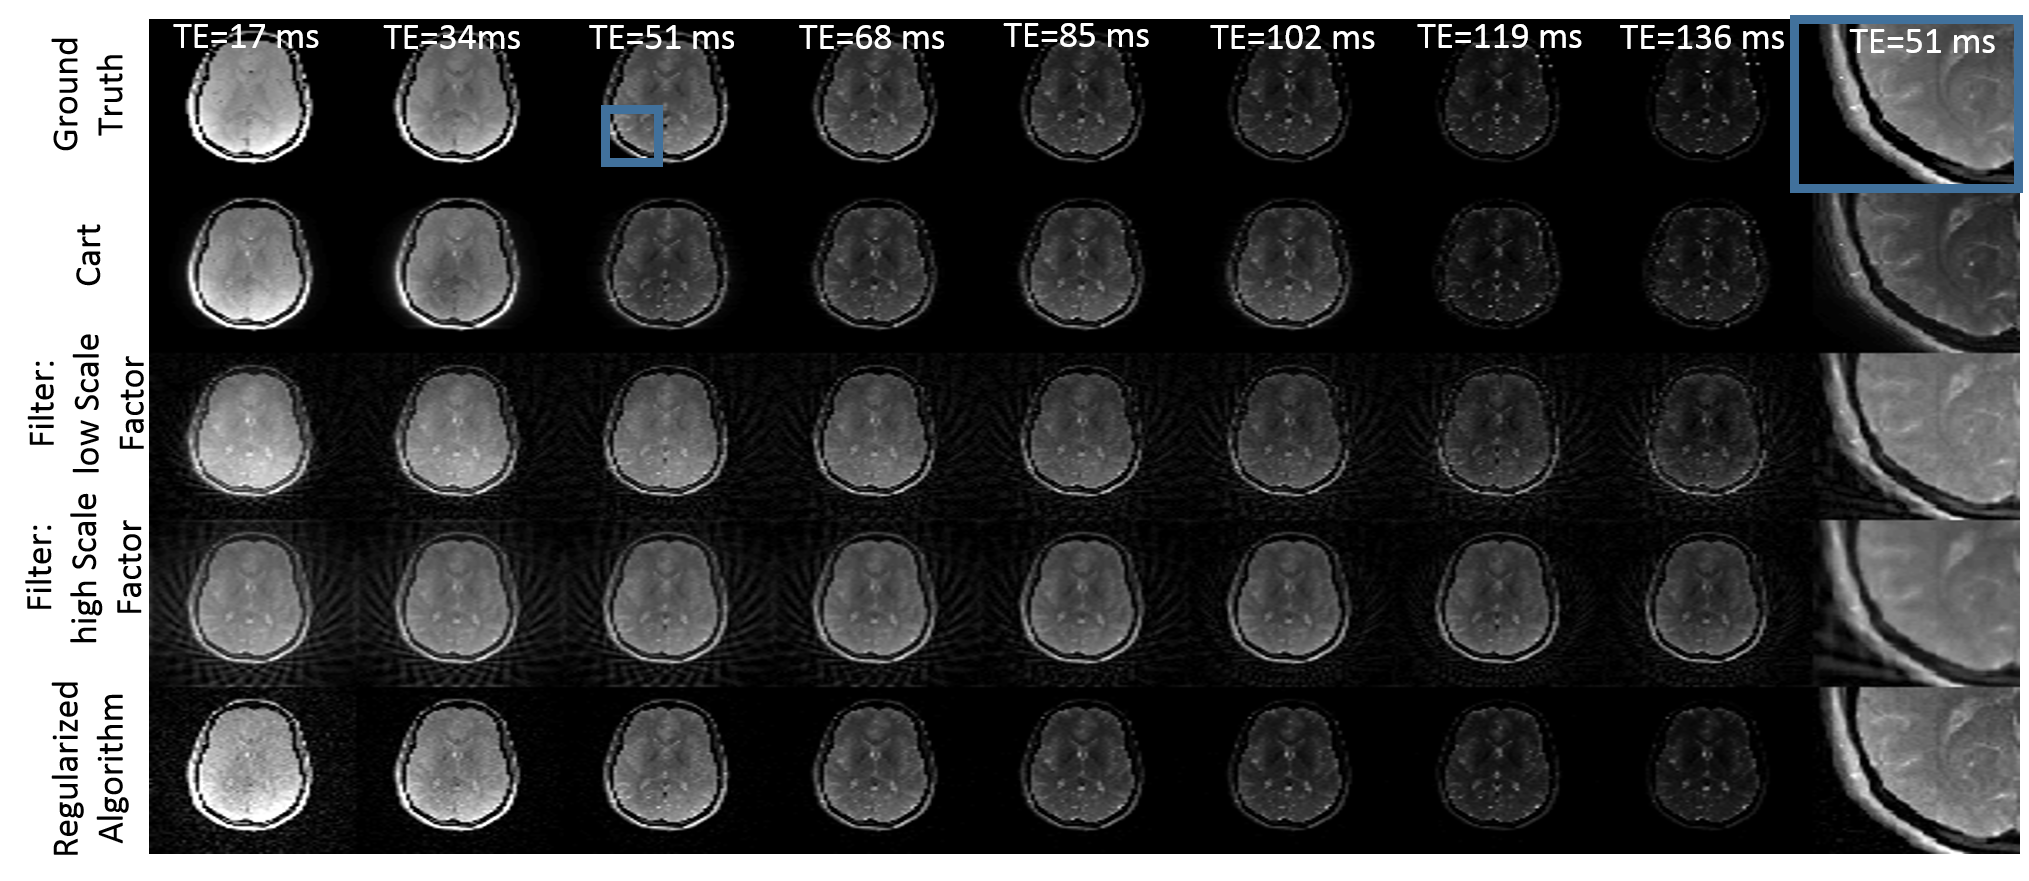Viewport: 2029px width, 881px height.
Task: Select the Filter high Scale Factor image at TE=102 ms
Action: pyautogui.click(x=1290, y=600)
